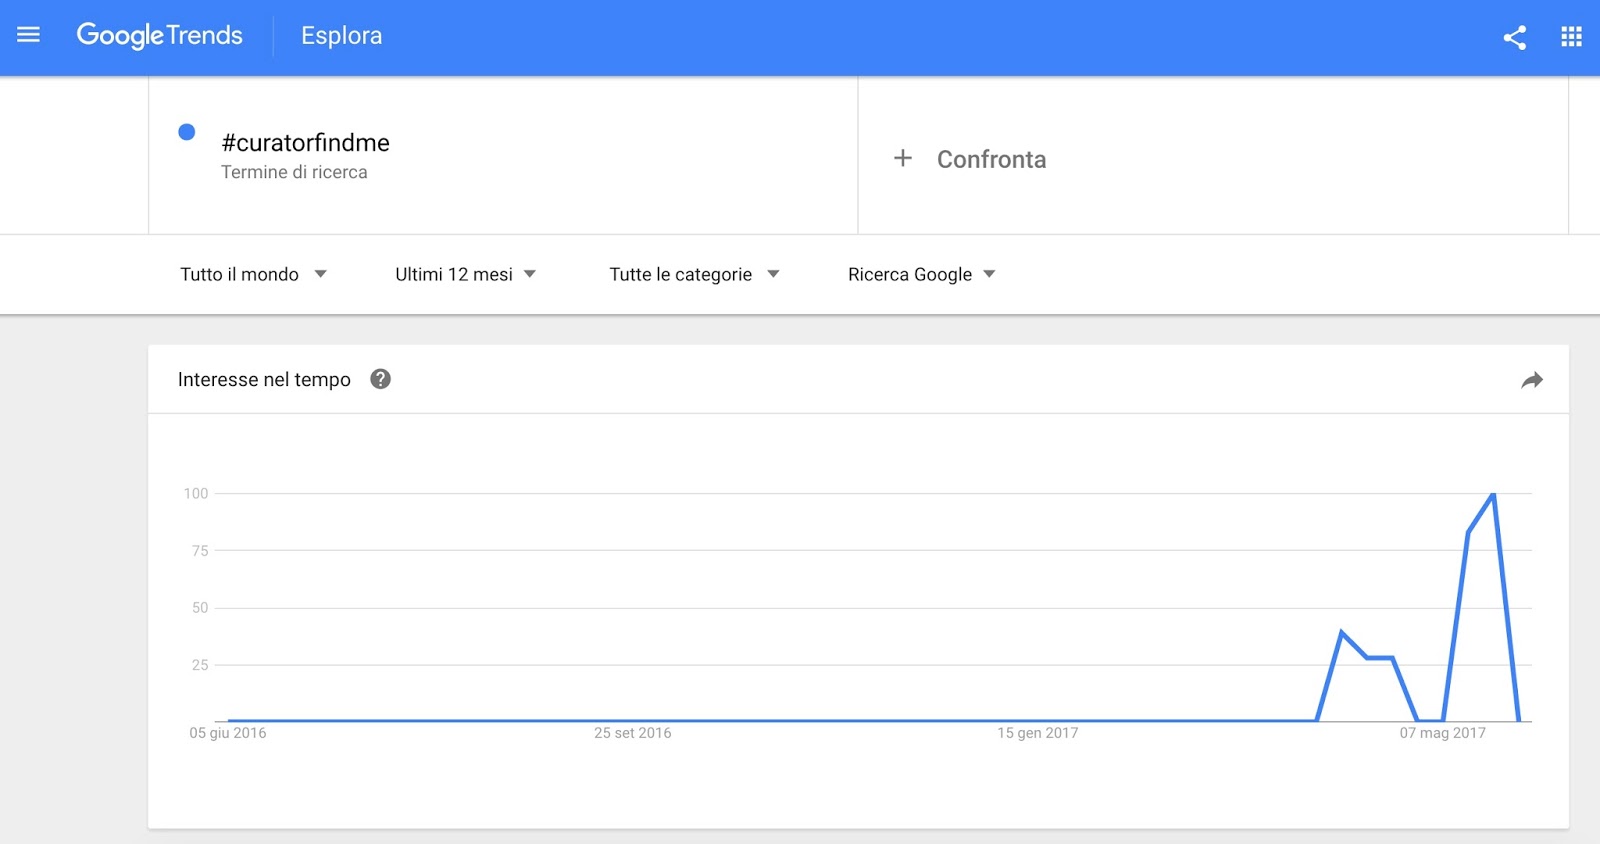Open the Esplora section
1600x844 pixels.
click(x=342, y=36)
